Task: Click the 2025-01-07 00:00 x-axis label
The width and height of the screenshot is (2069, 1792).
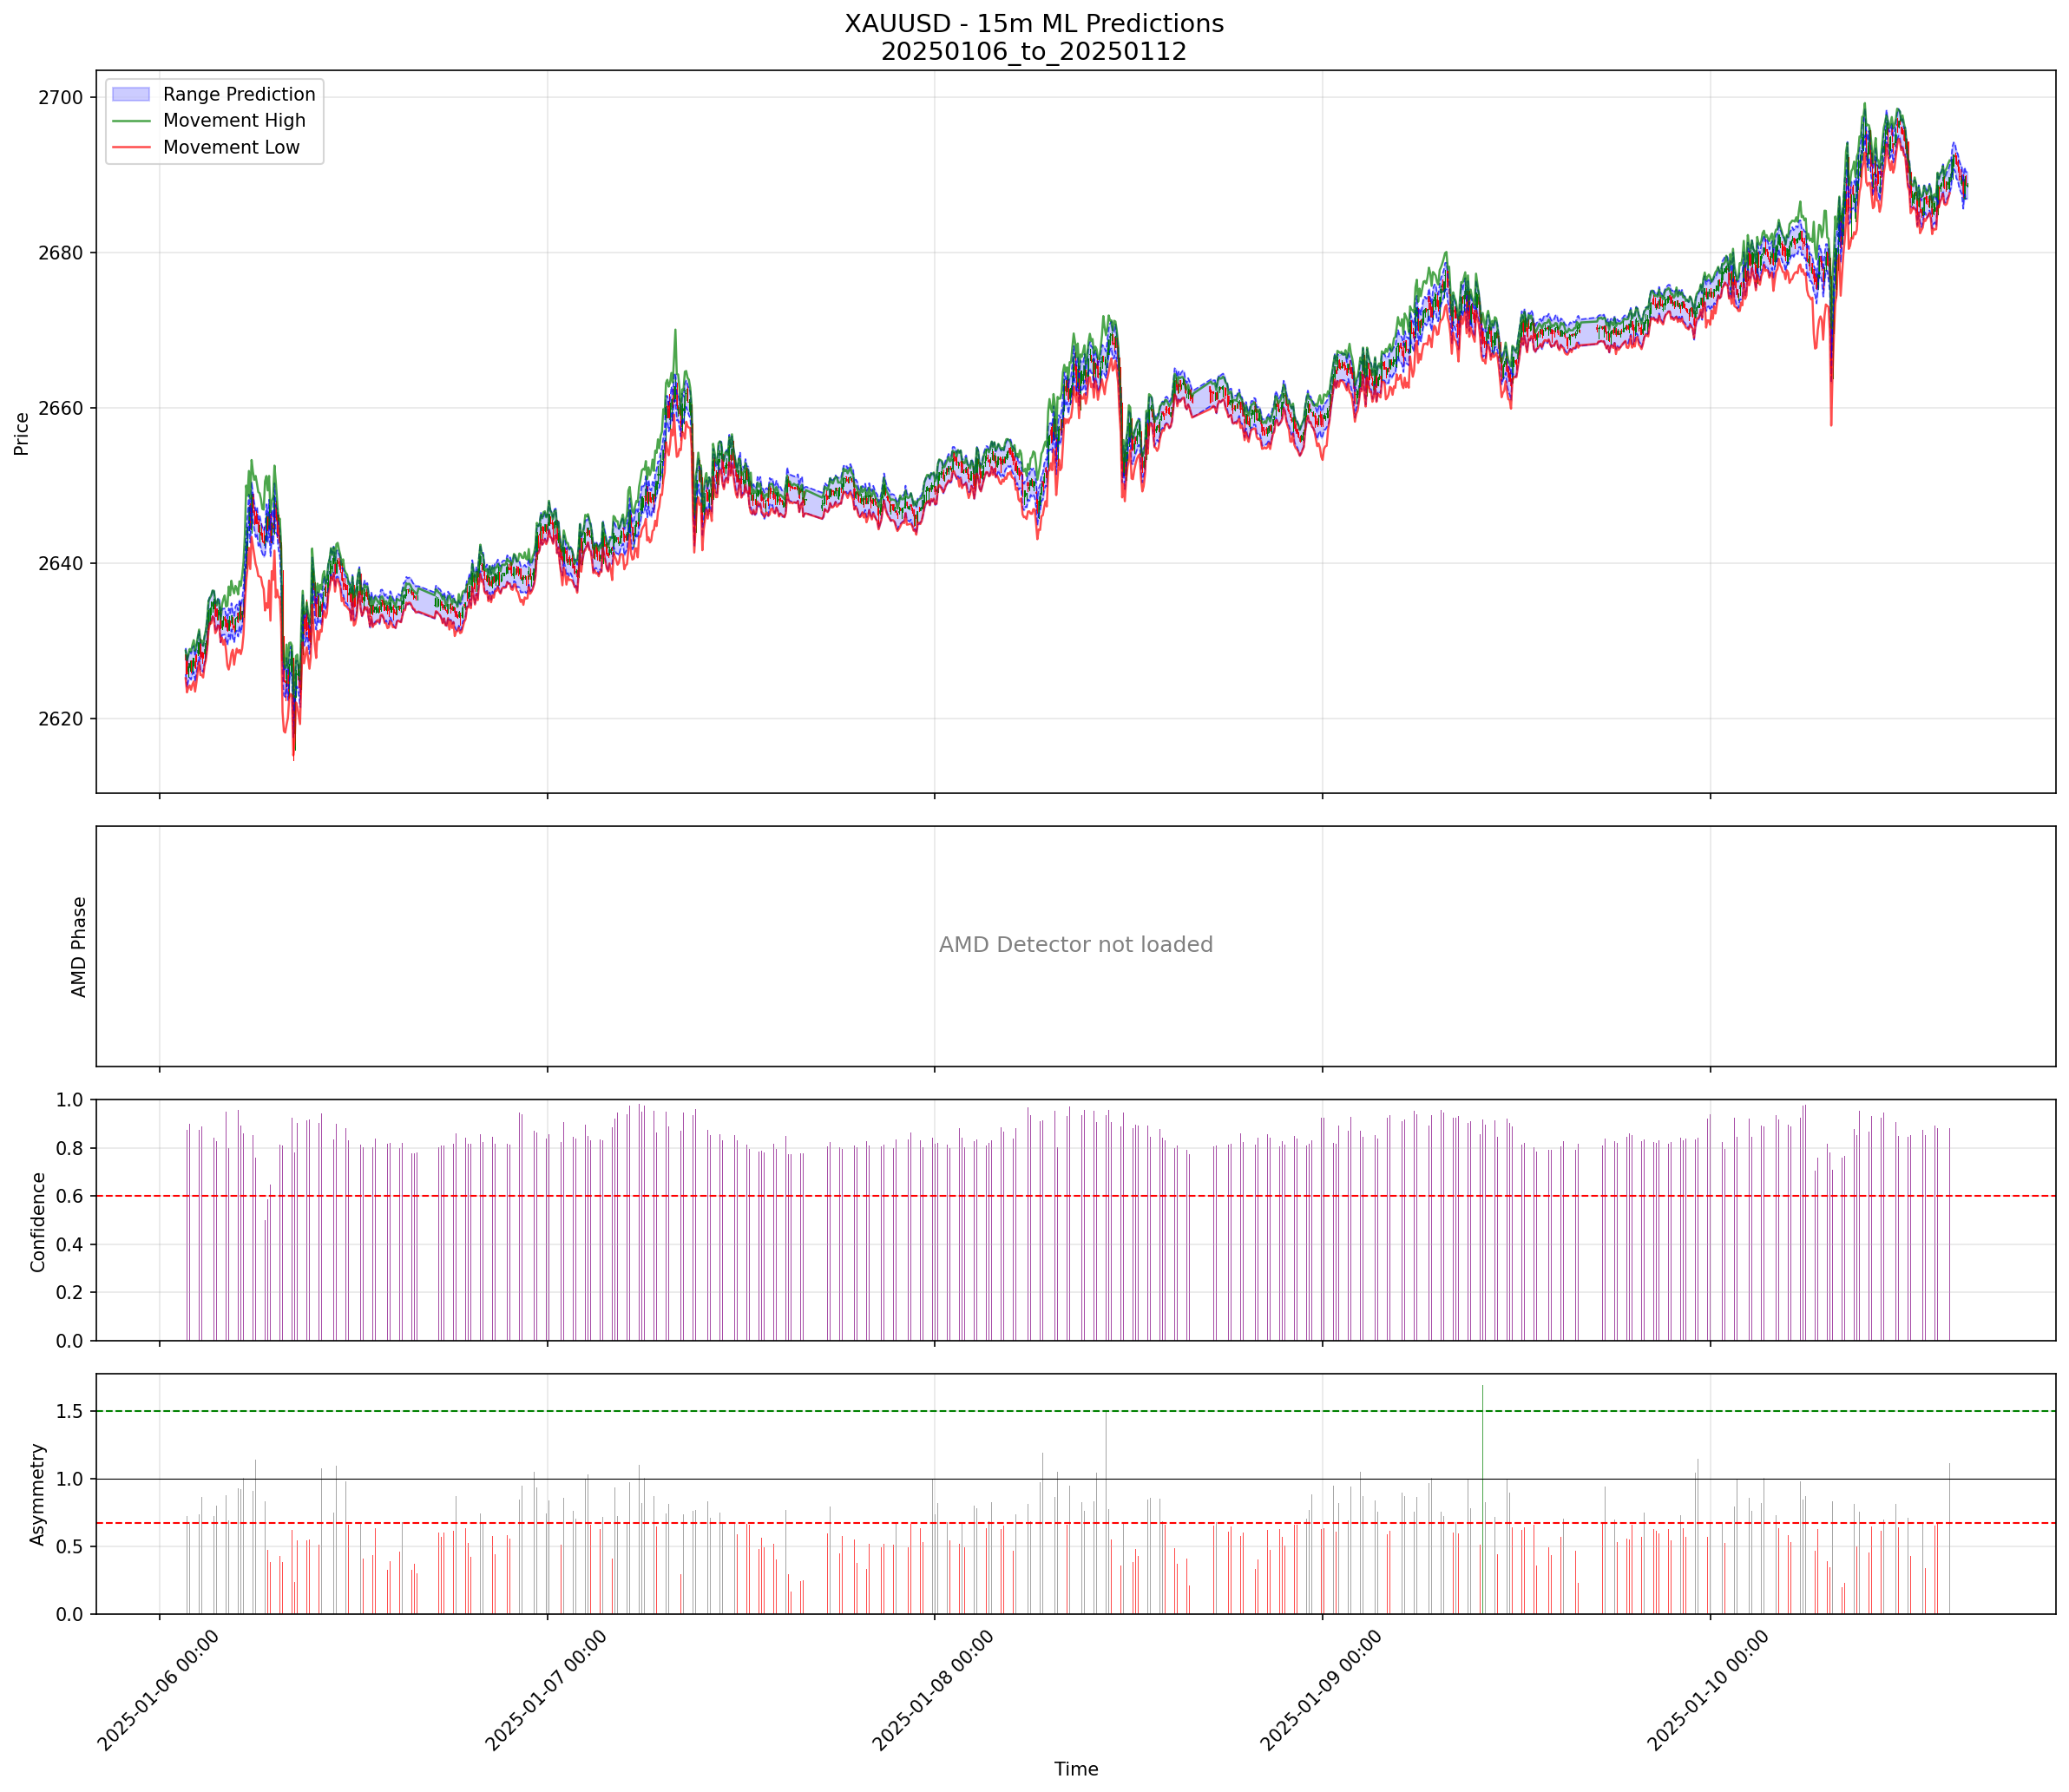Action: click(545, 1690)
